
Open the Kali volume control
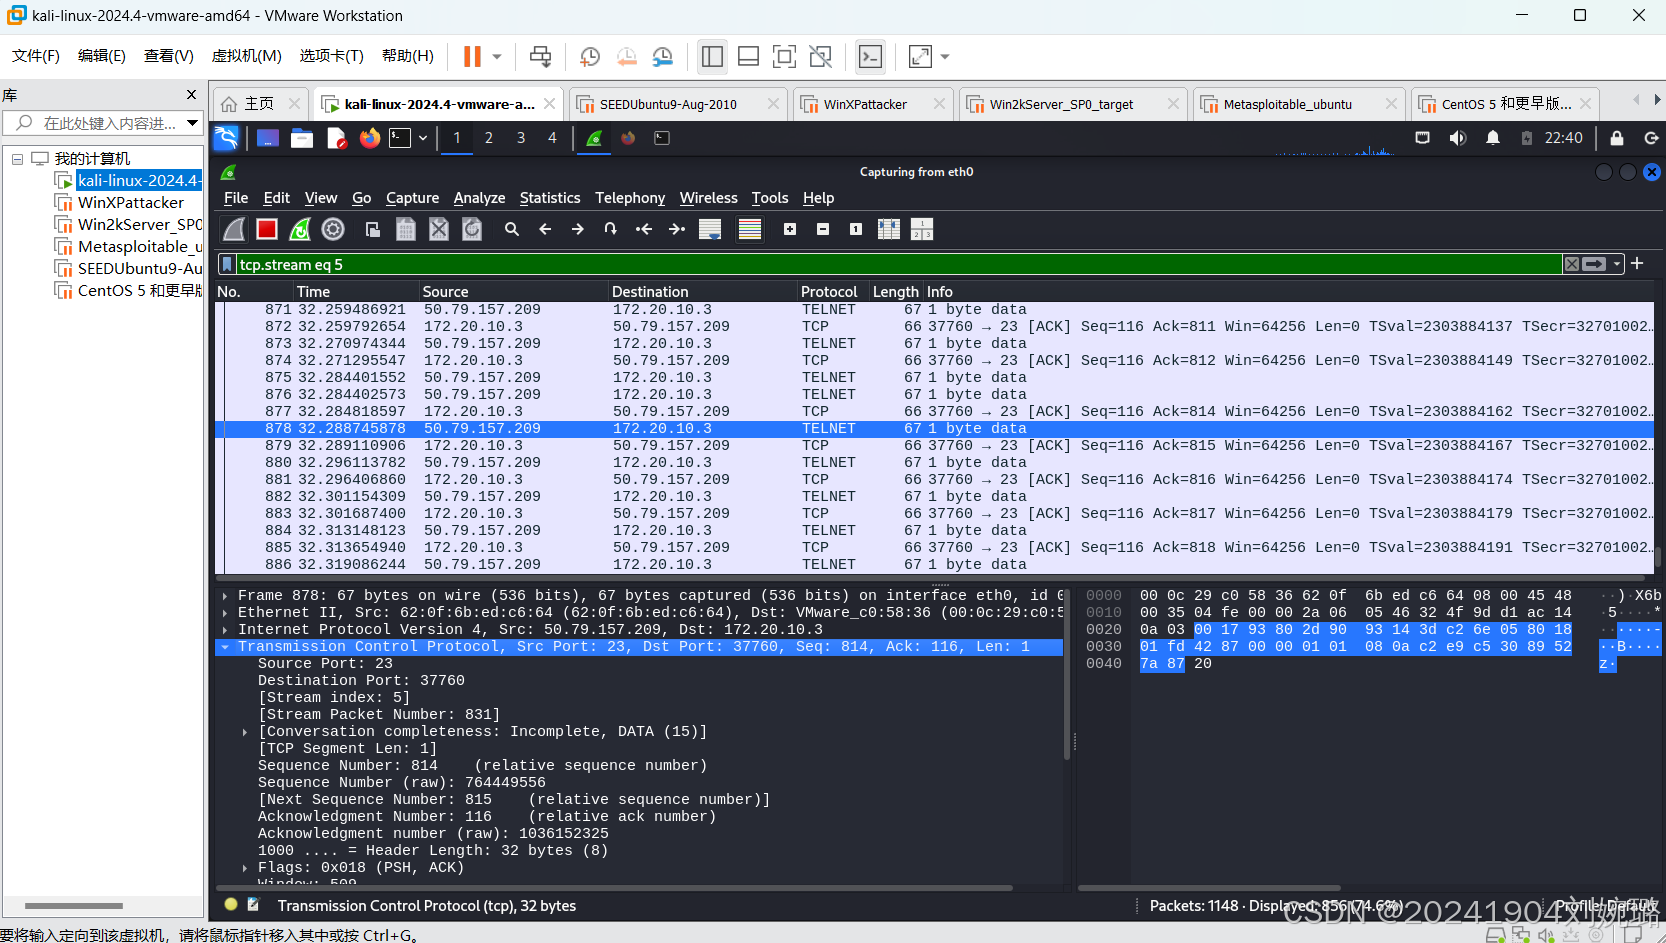(x=1458, y=138)
